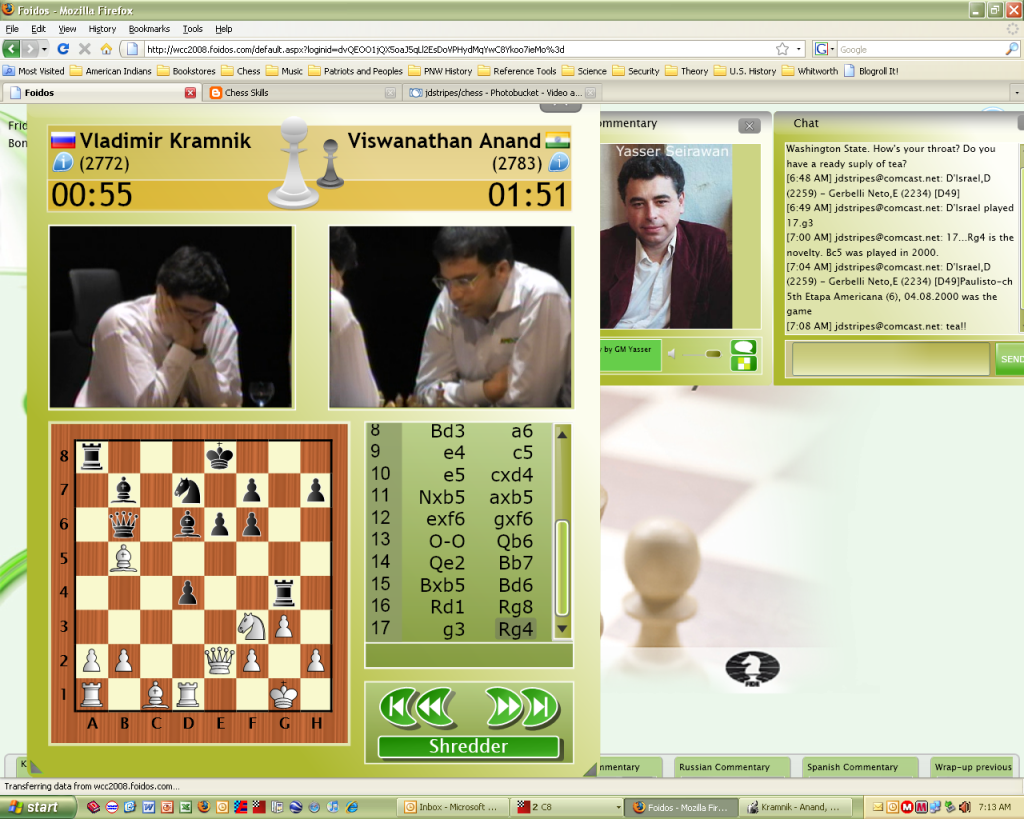Launch Excel from the quick launch bar

[x=185, y=807]
